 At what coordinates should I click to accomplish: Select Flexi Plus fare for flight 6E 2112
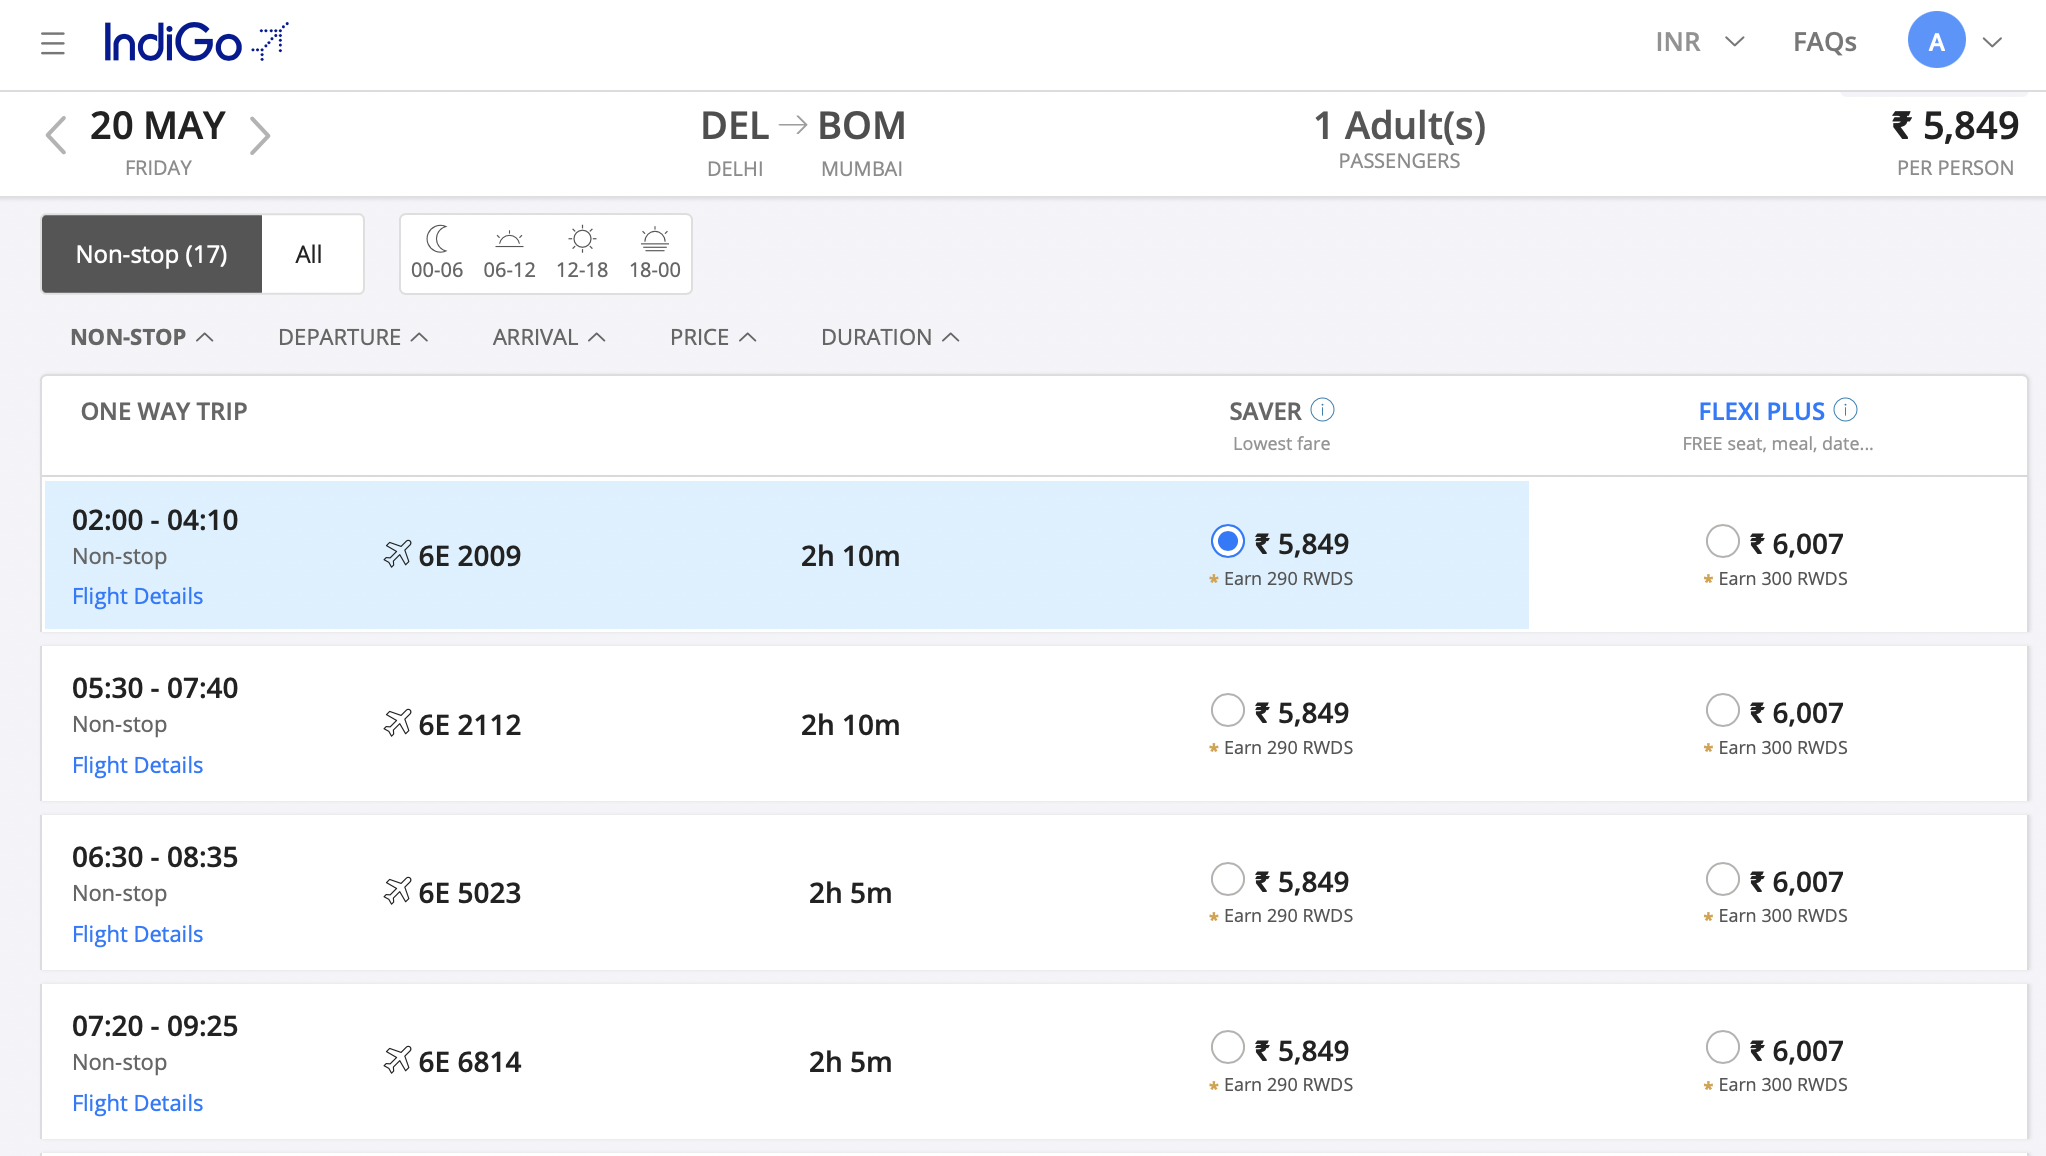(x=1722, y=710)
